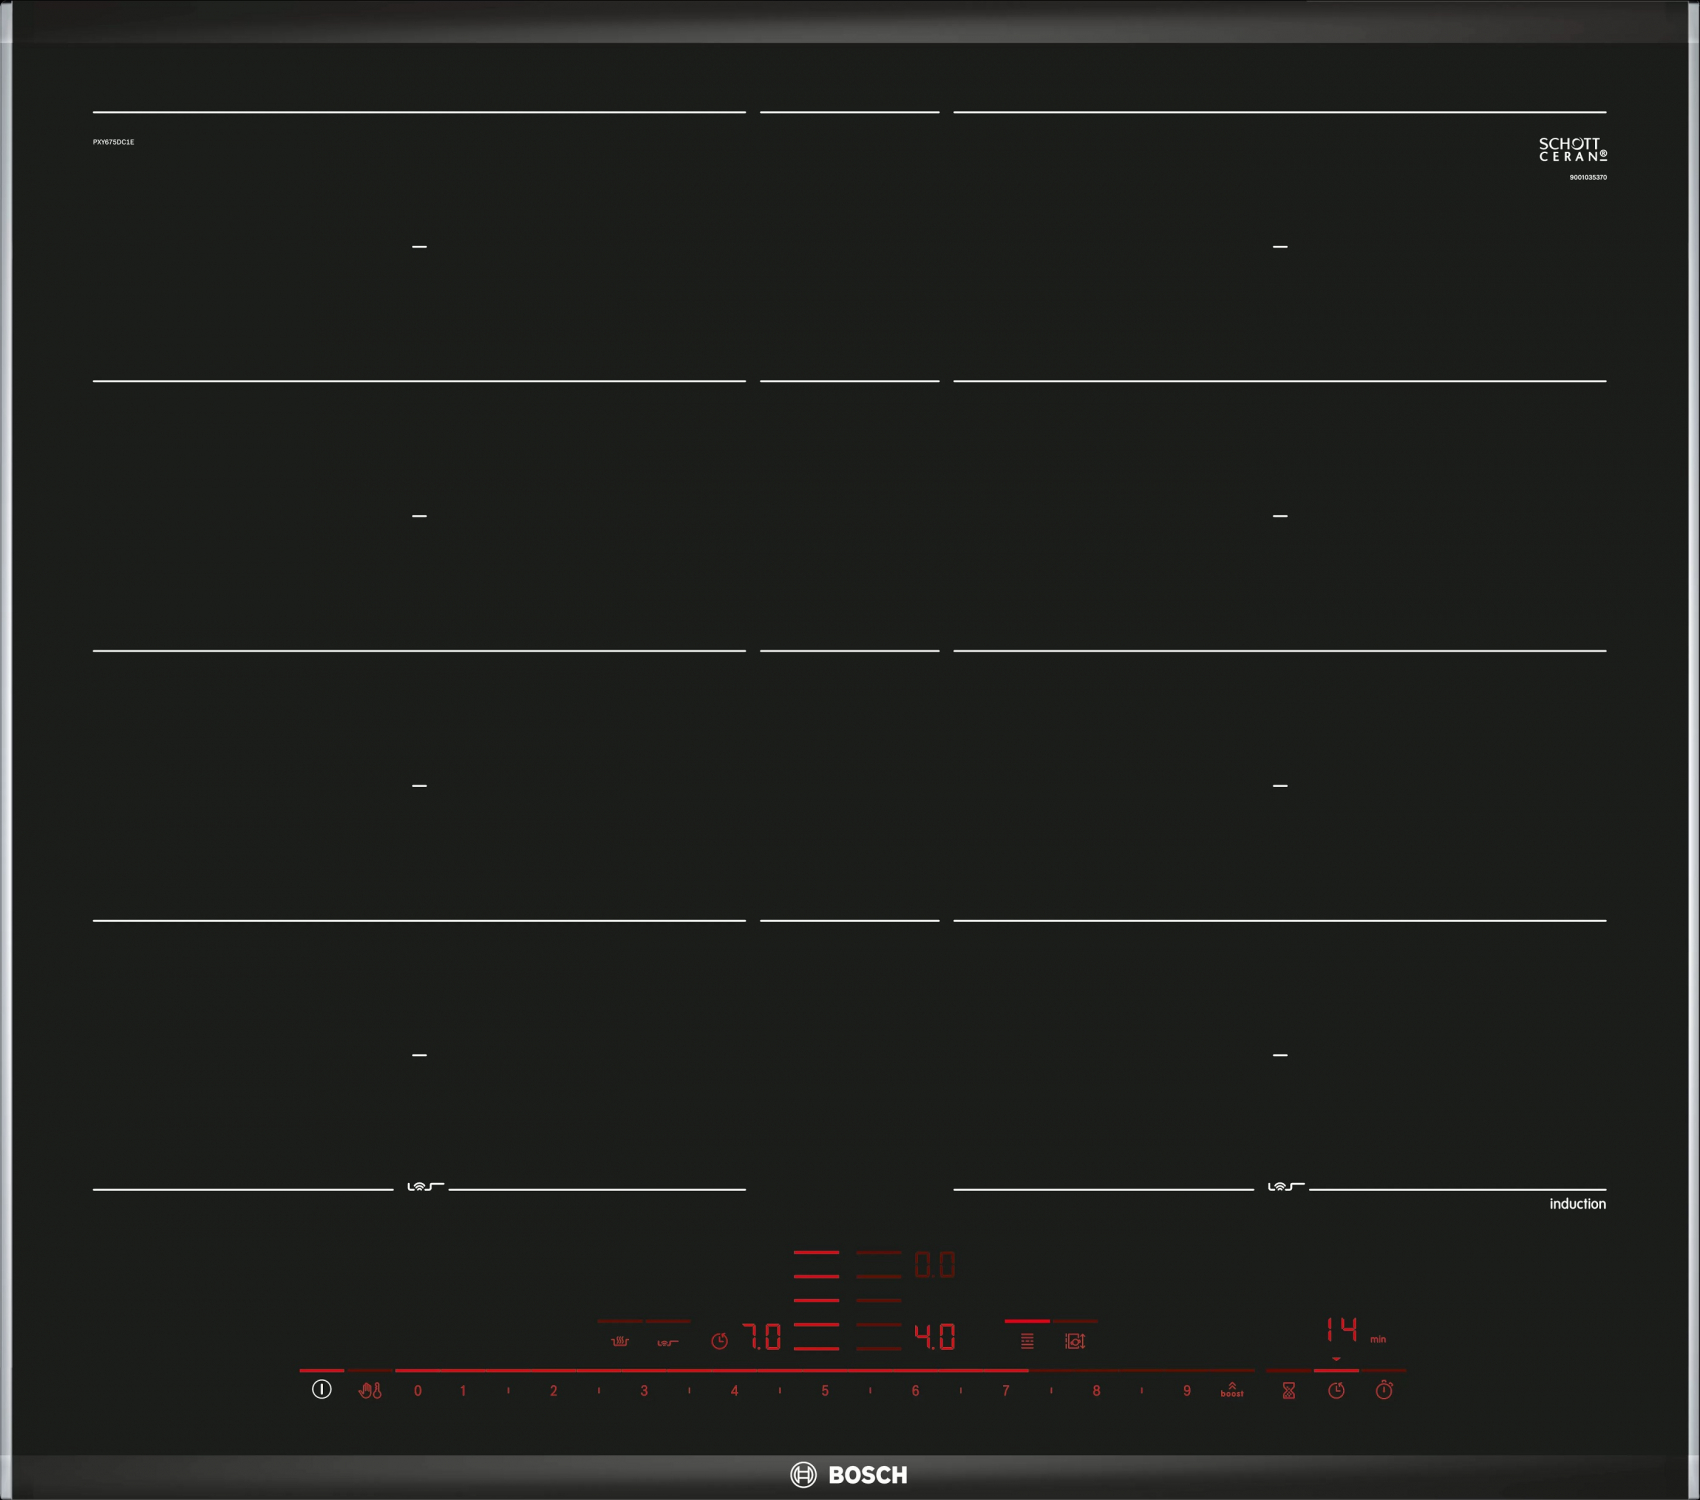The image size is (1700, 1500).
Task: Tap the PerfectFry frying sensor icon
Action: tap(668, 1341)
